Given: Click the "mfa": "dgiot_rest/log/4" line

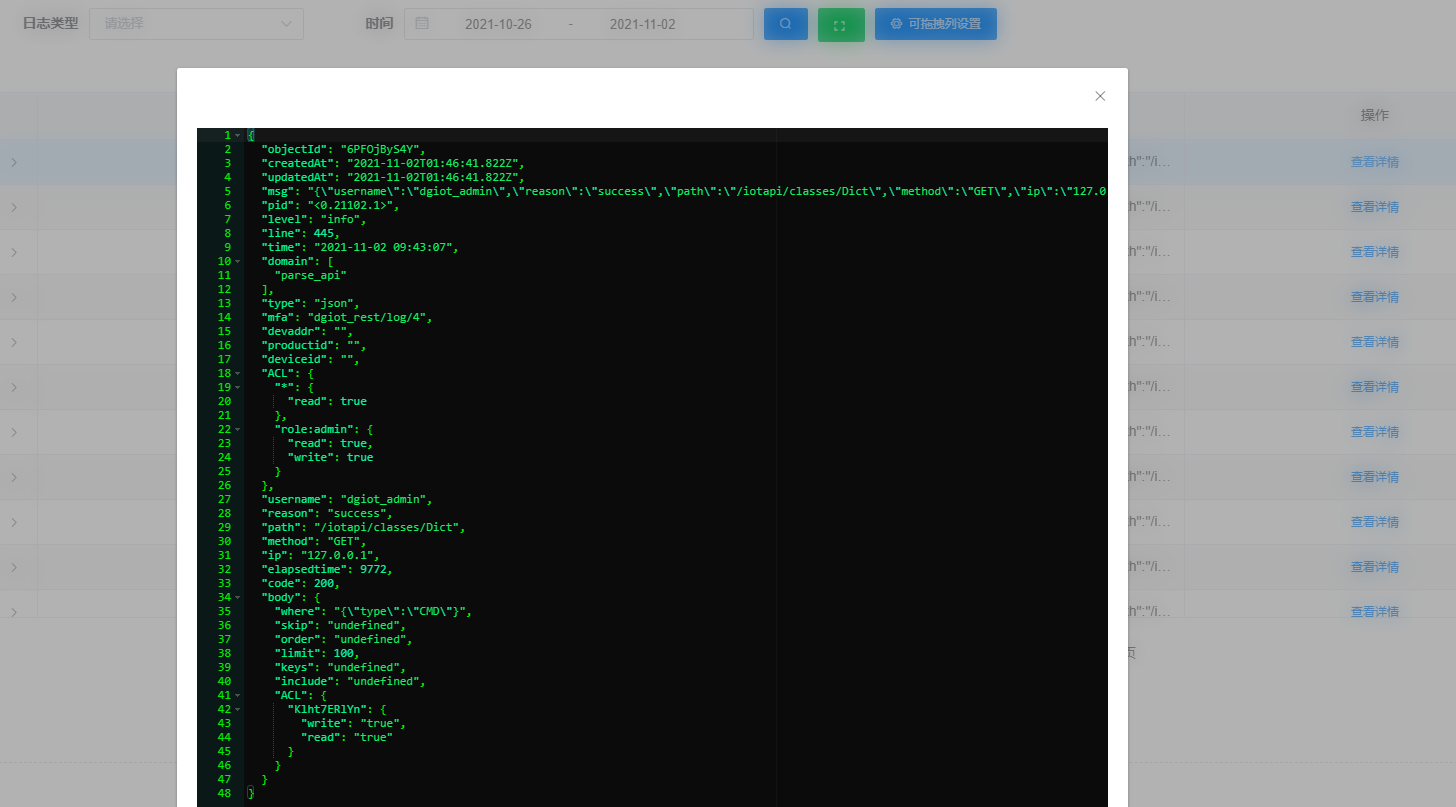Looking at the screenshot, I should pos(347,317).
